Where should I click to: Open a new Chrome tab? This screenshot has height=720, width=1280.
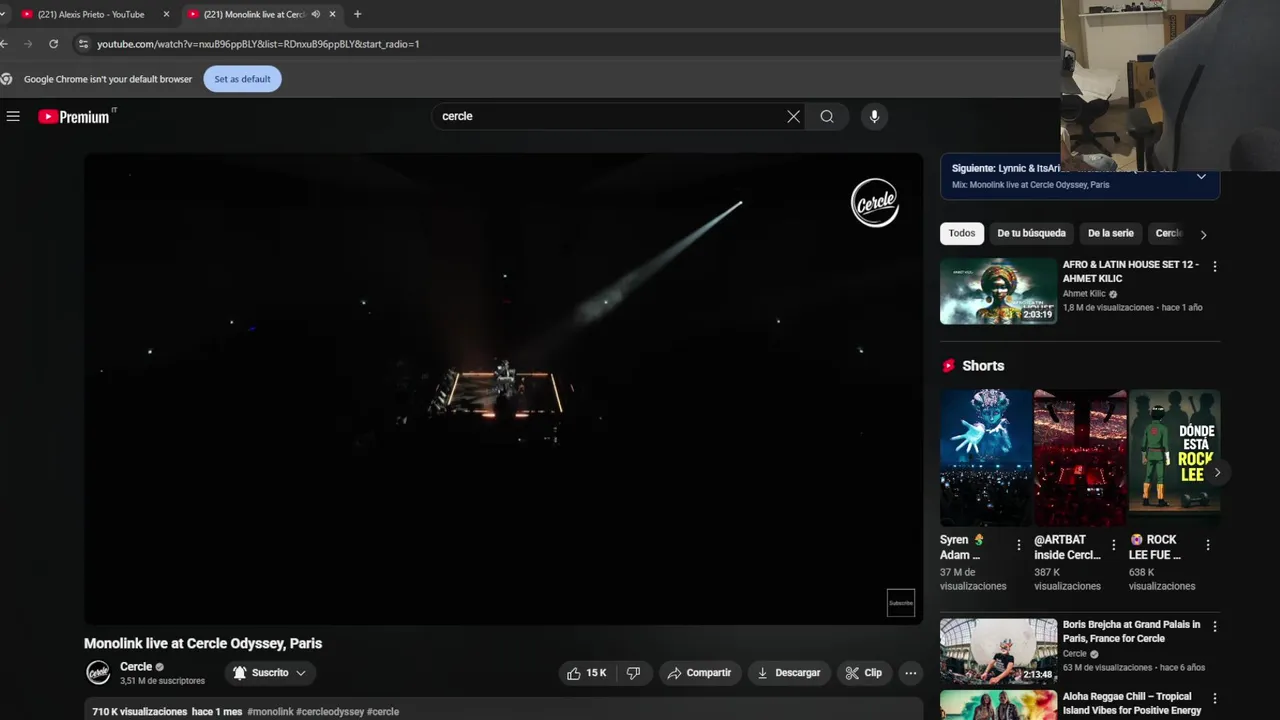[x=357, y=14]
